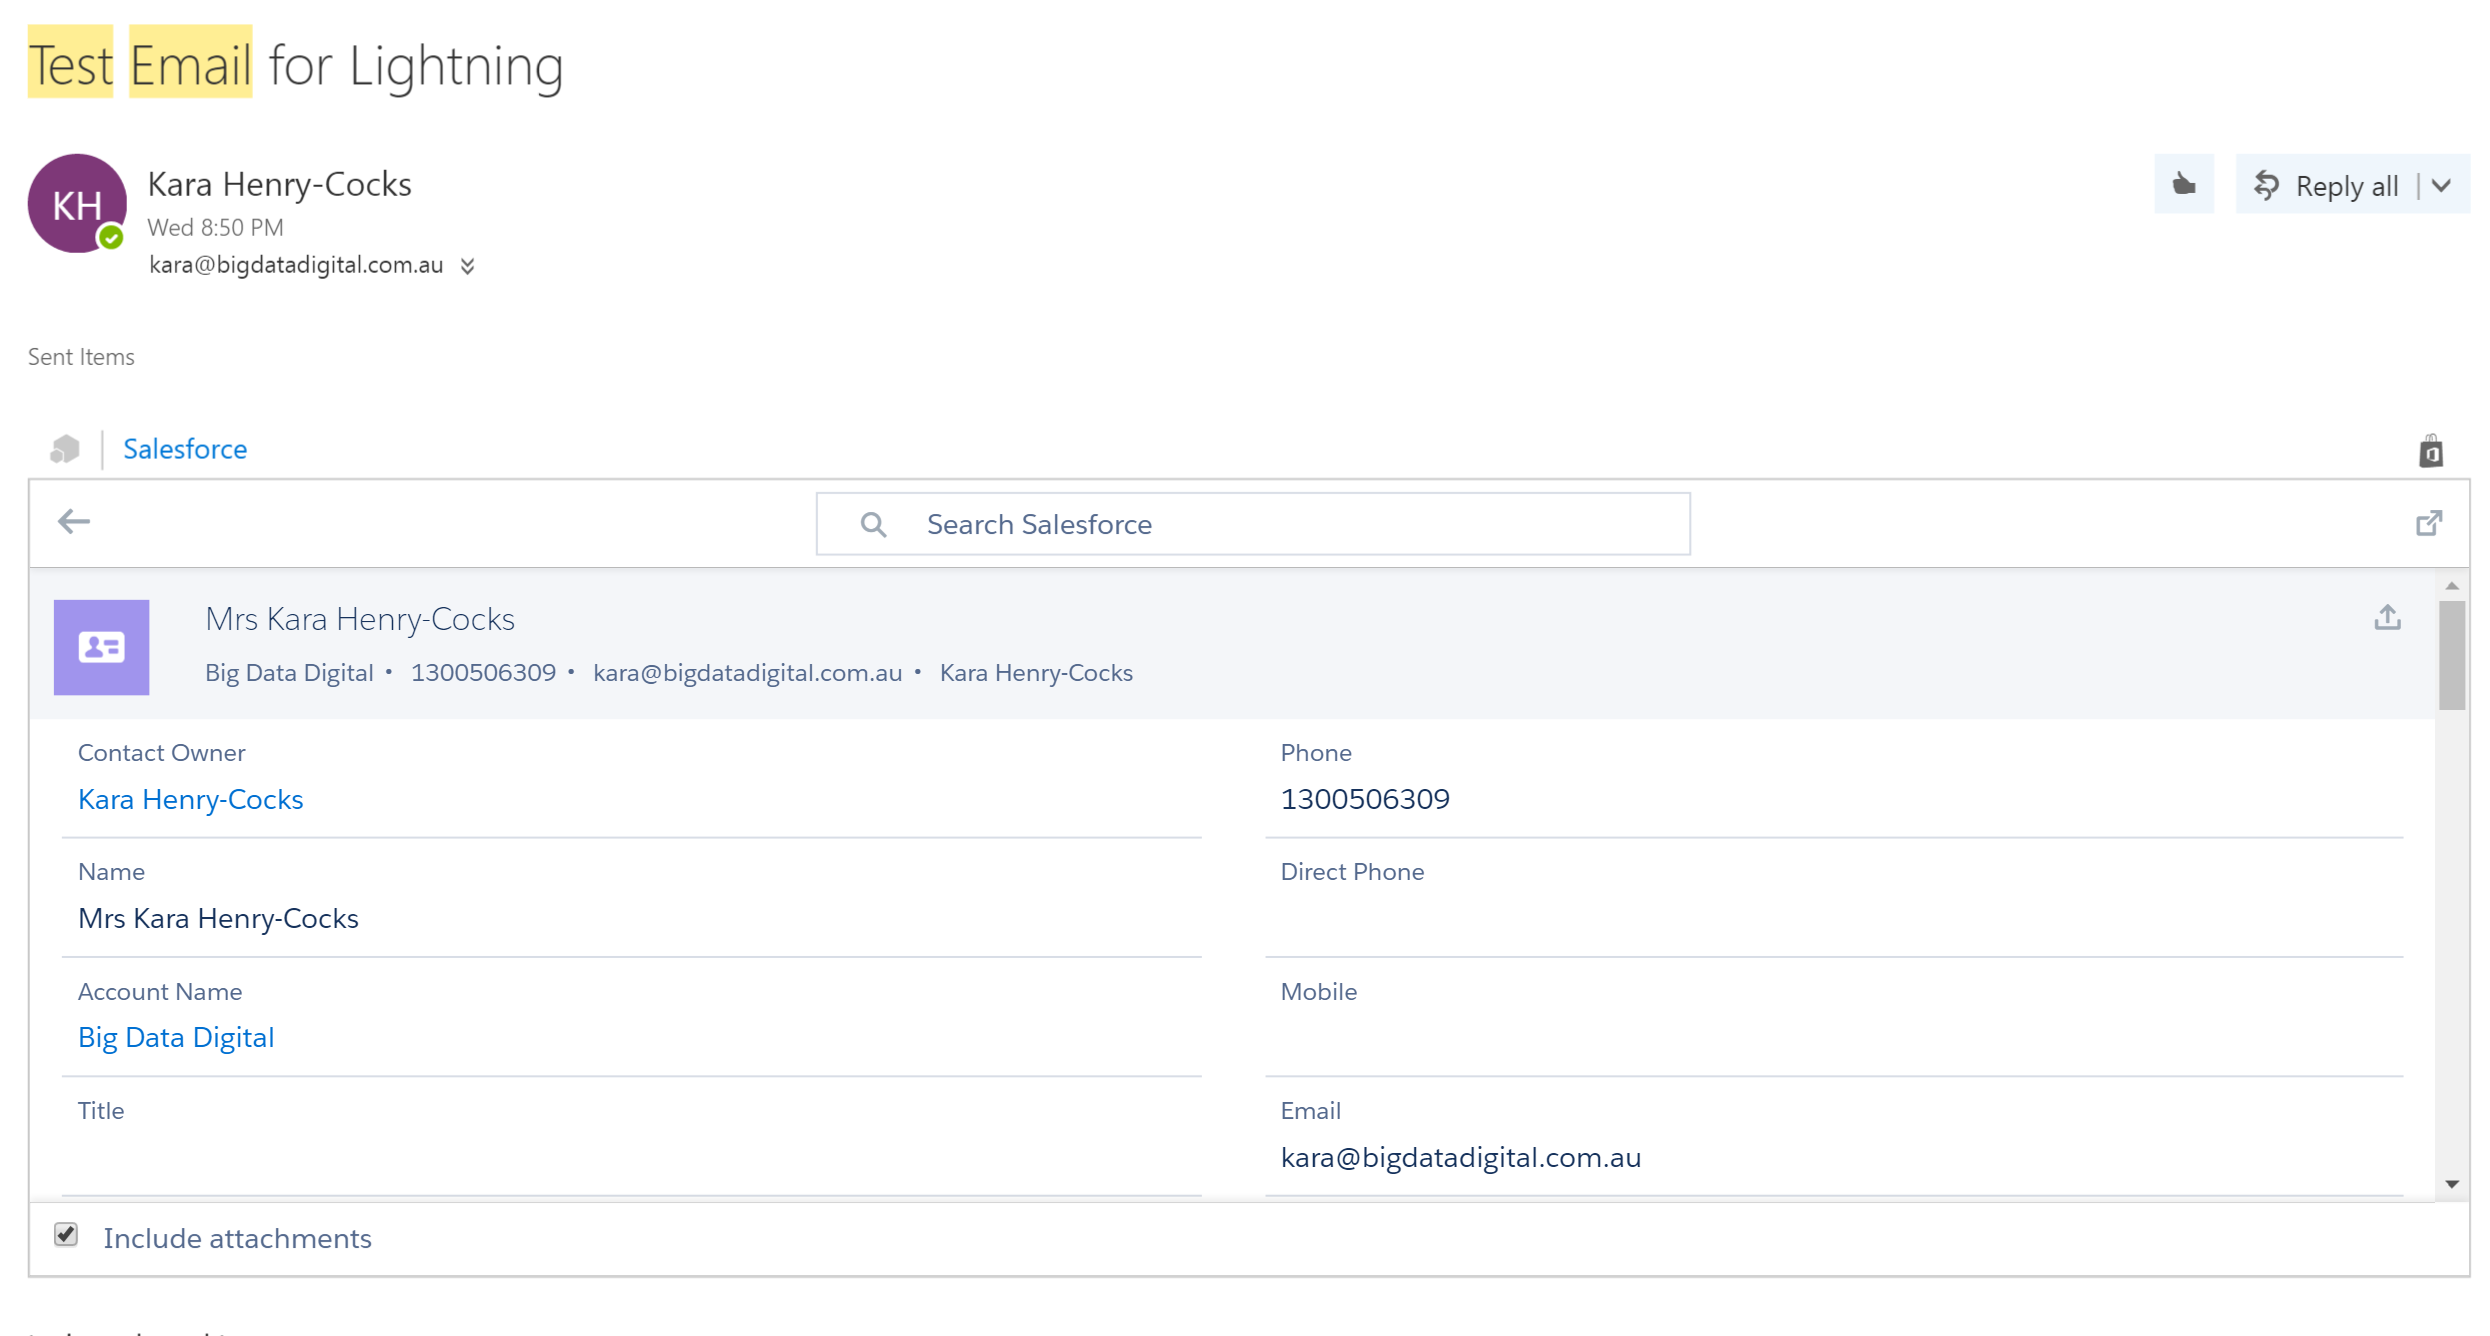Image resolution: width=2490 pixels, height=1336 pixels.
Task: Expand recipient details chevron next to email address
Action: click(x=467, y=266)
